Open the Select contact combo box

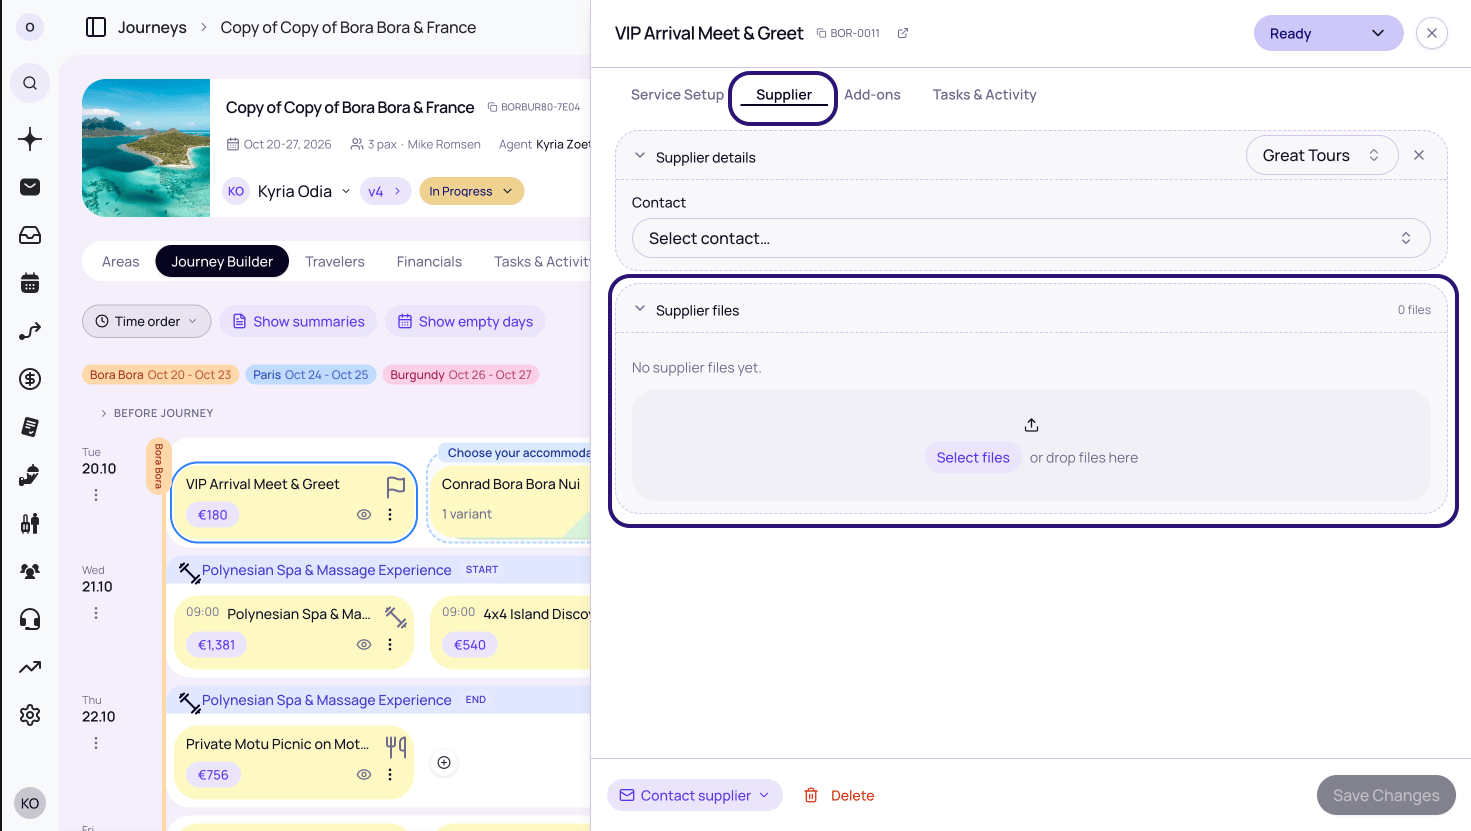(x=1031, y=238)
